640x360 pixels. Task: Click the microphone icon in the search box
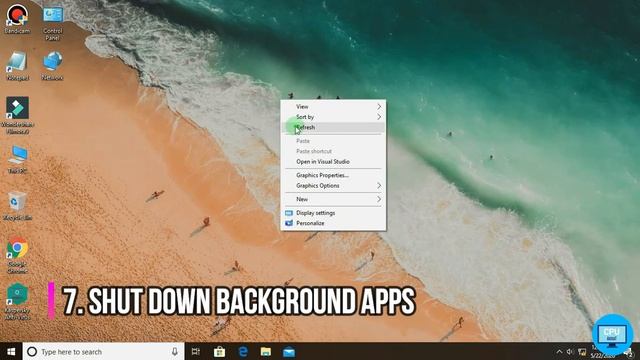pyautogui.click(x=175, y=351)
